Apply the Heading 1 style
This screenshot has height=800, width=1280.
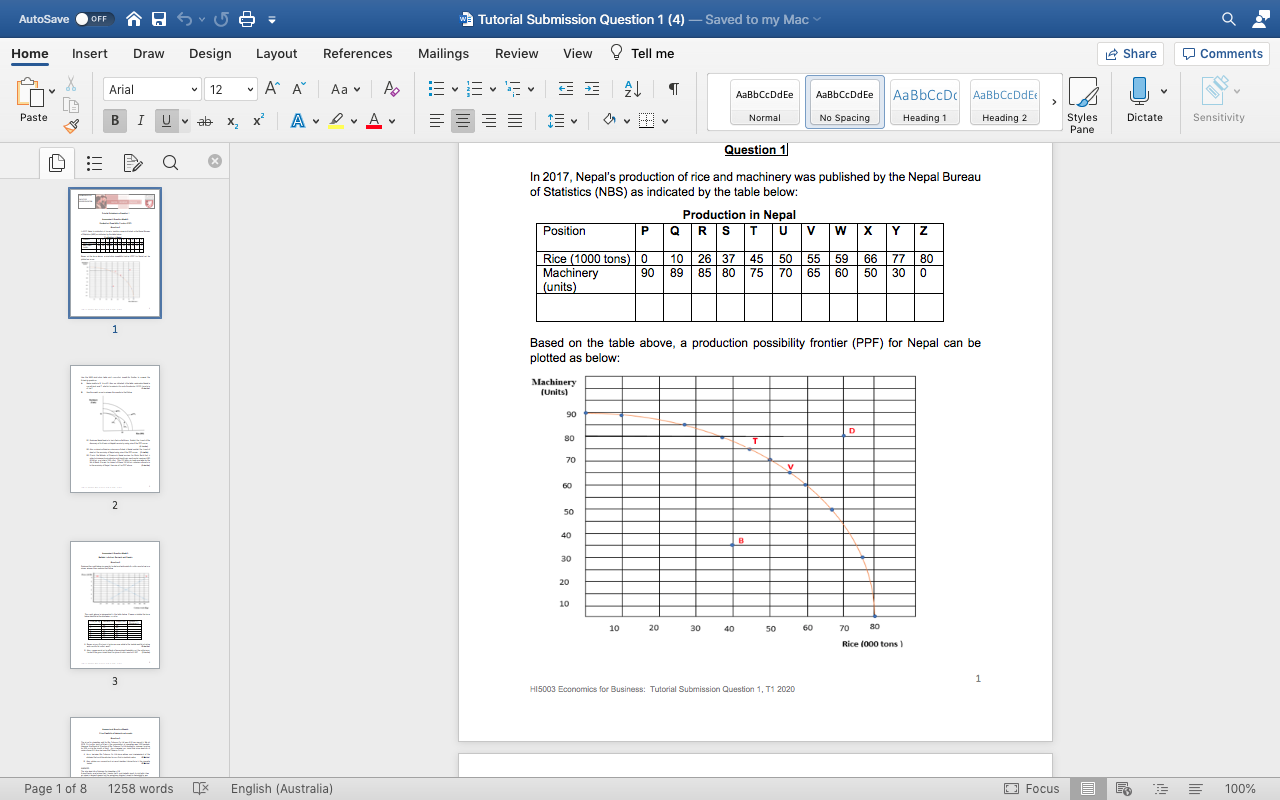(x=925, y=104)
